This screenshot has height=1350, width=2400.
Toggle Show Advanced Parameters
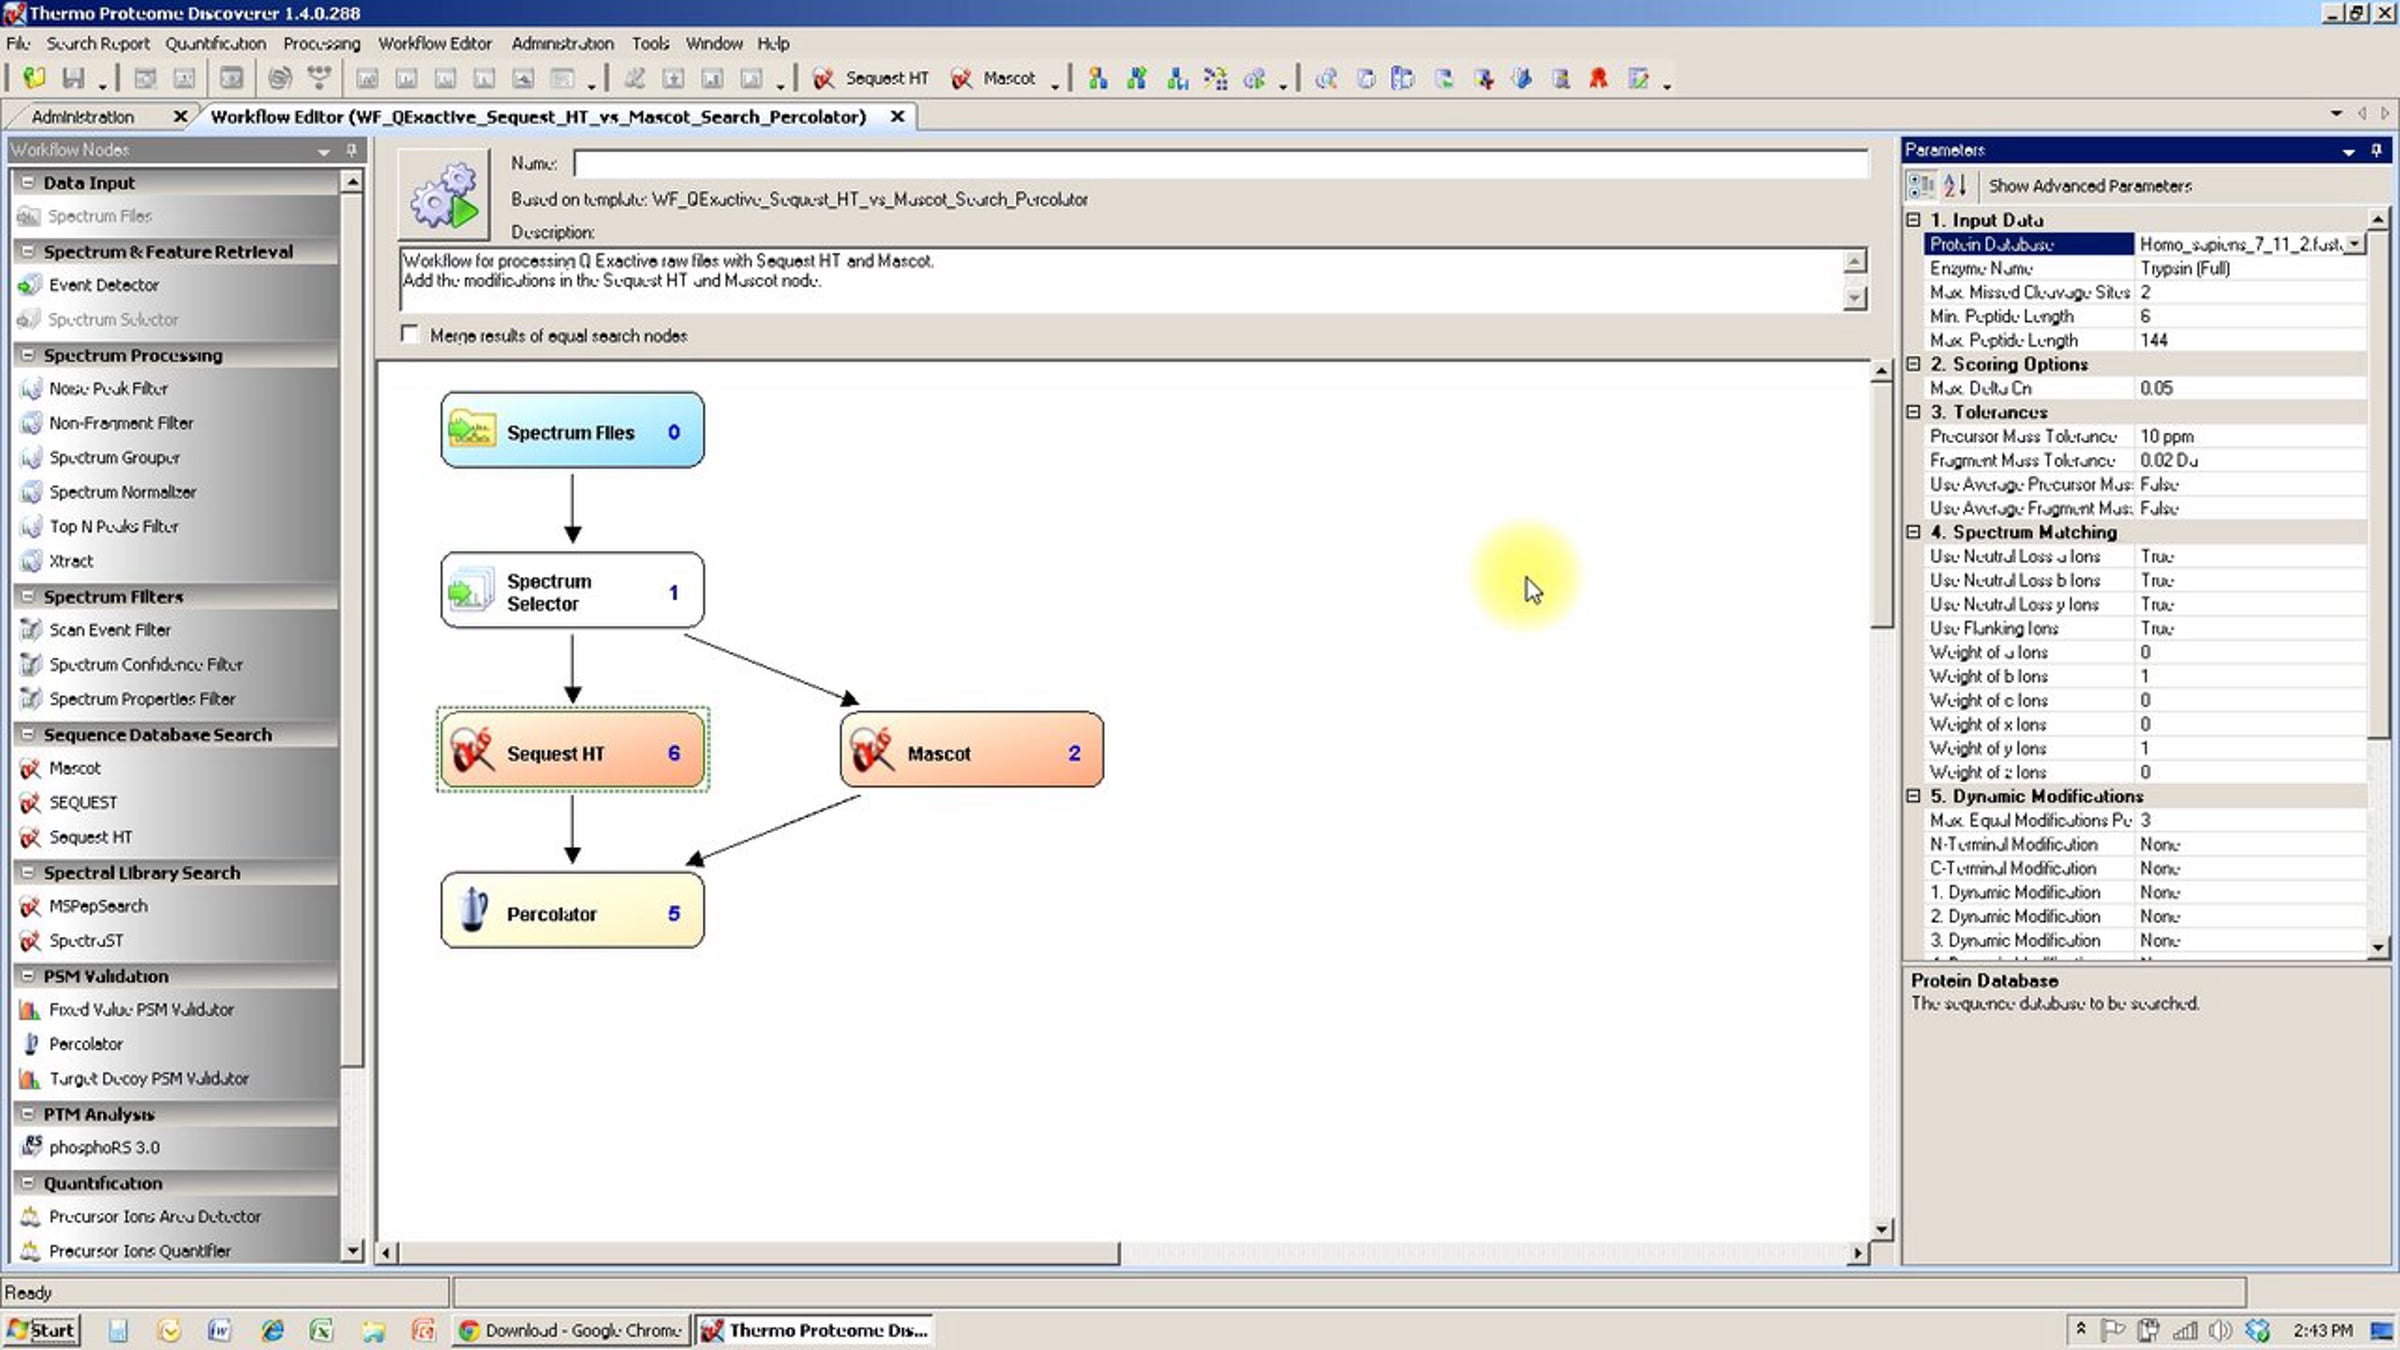pos(2090,186)
